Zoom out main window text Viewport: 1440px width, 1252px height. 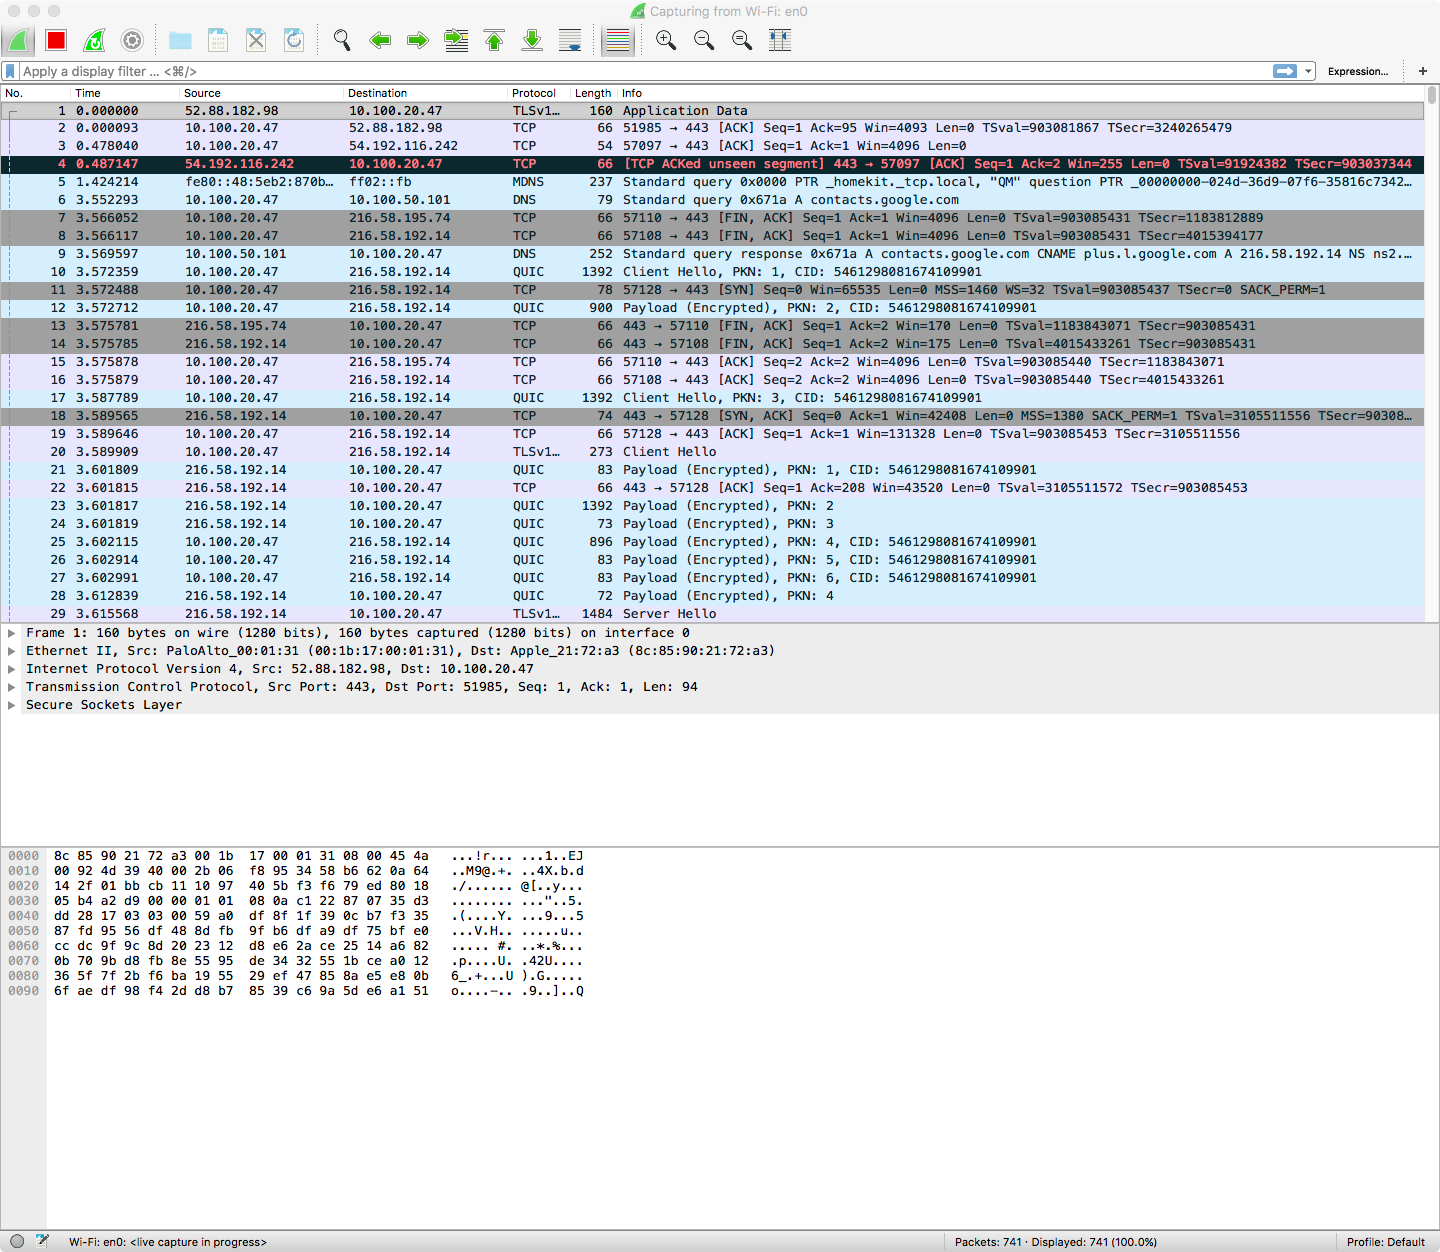tap(704, 40)
